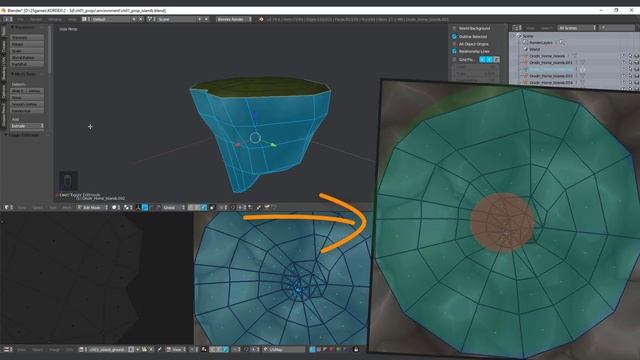The image size is (640, 360).
Task: Pin the image in the UV editor header
Action: click(160, 349)
